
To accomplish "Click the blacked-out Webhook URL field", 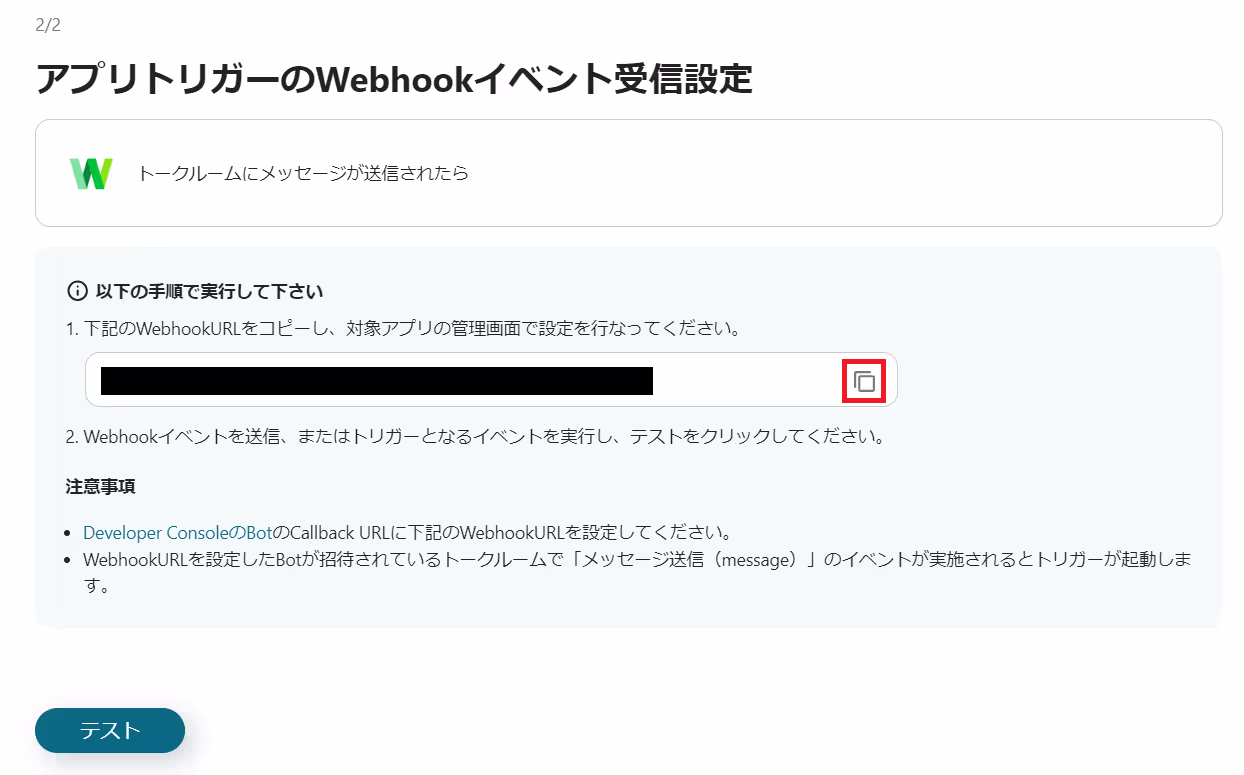I will pyautogui.click(x=491, y=380).
